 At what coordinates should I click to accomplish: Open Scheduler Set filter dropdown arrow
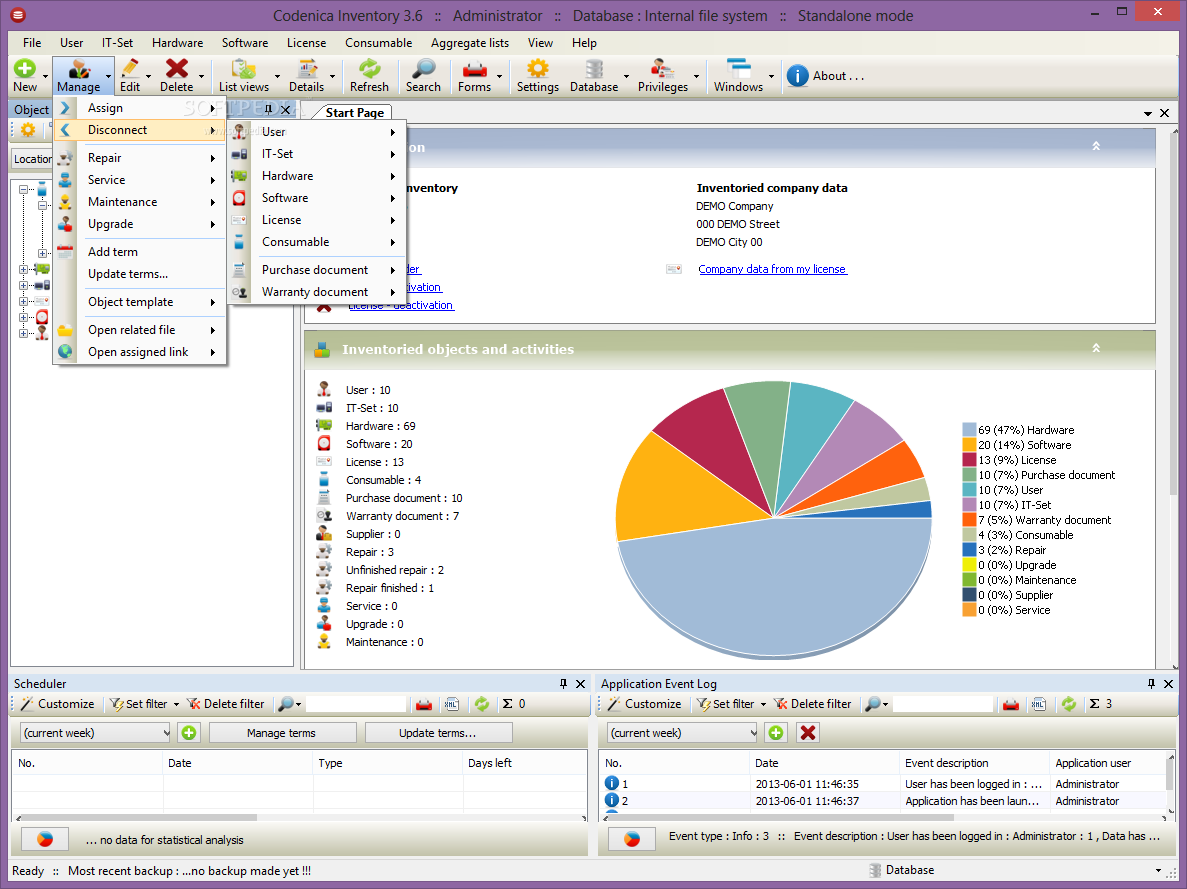(176, 704)
